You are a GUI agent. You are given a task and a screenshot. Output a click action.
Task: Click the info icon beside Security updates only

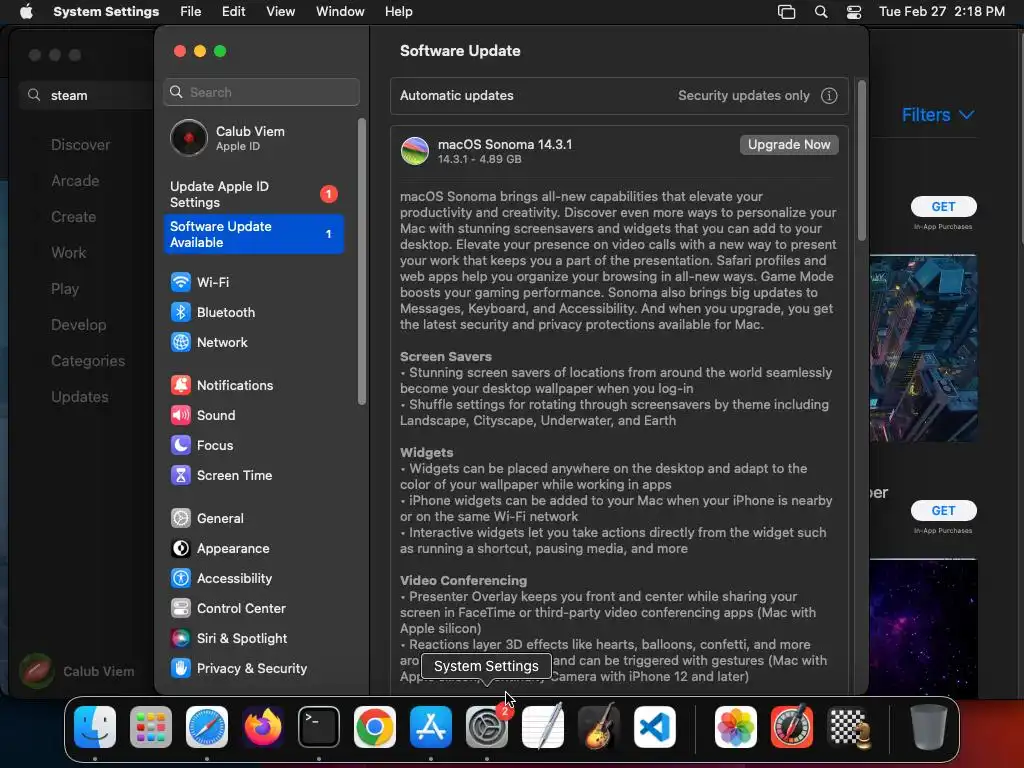[829, 96]
